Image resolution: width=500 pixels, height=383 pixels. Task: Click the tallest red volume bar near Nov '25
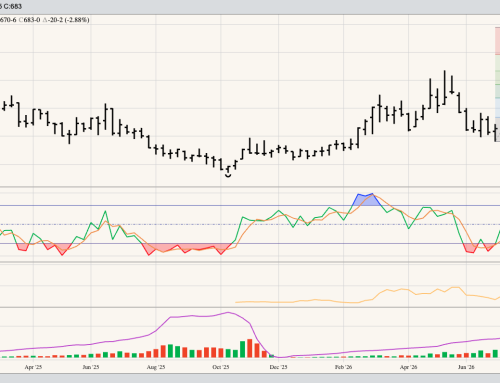pos(250,348)
